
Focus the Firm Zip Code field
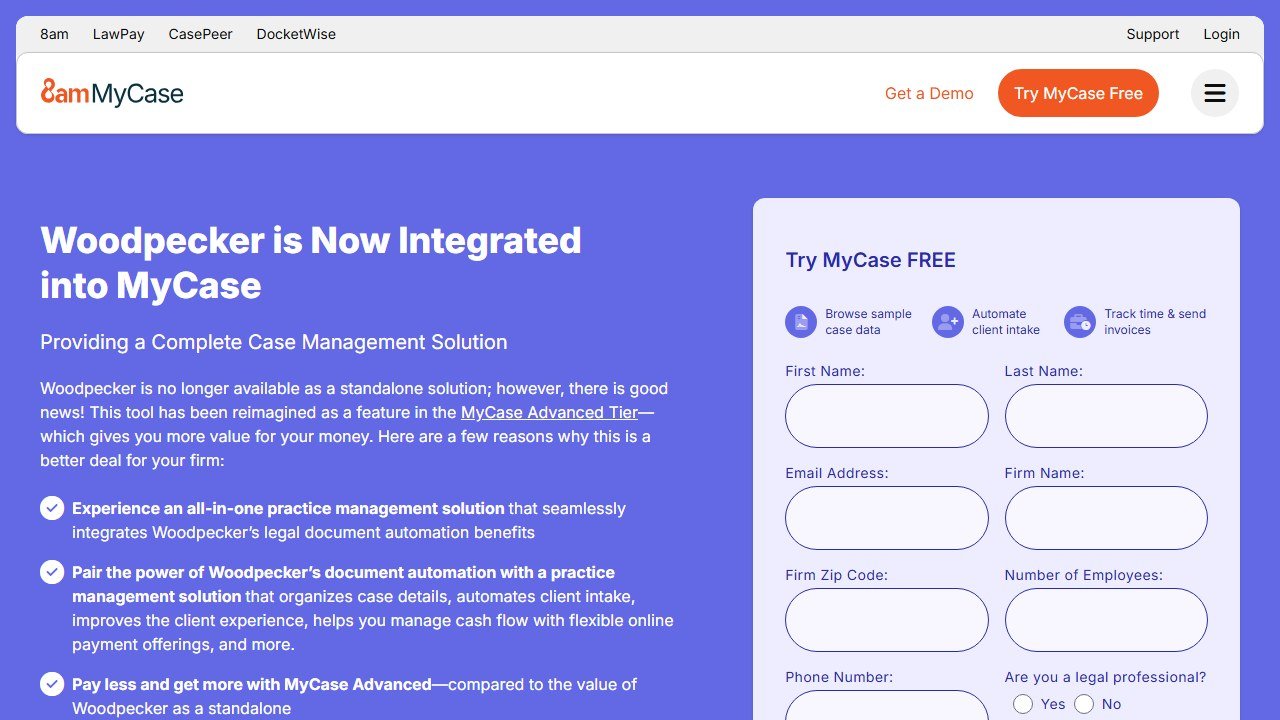pos(887,620)
